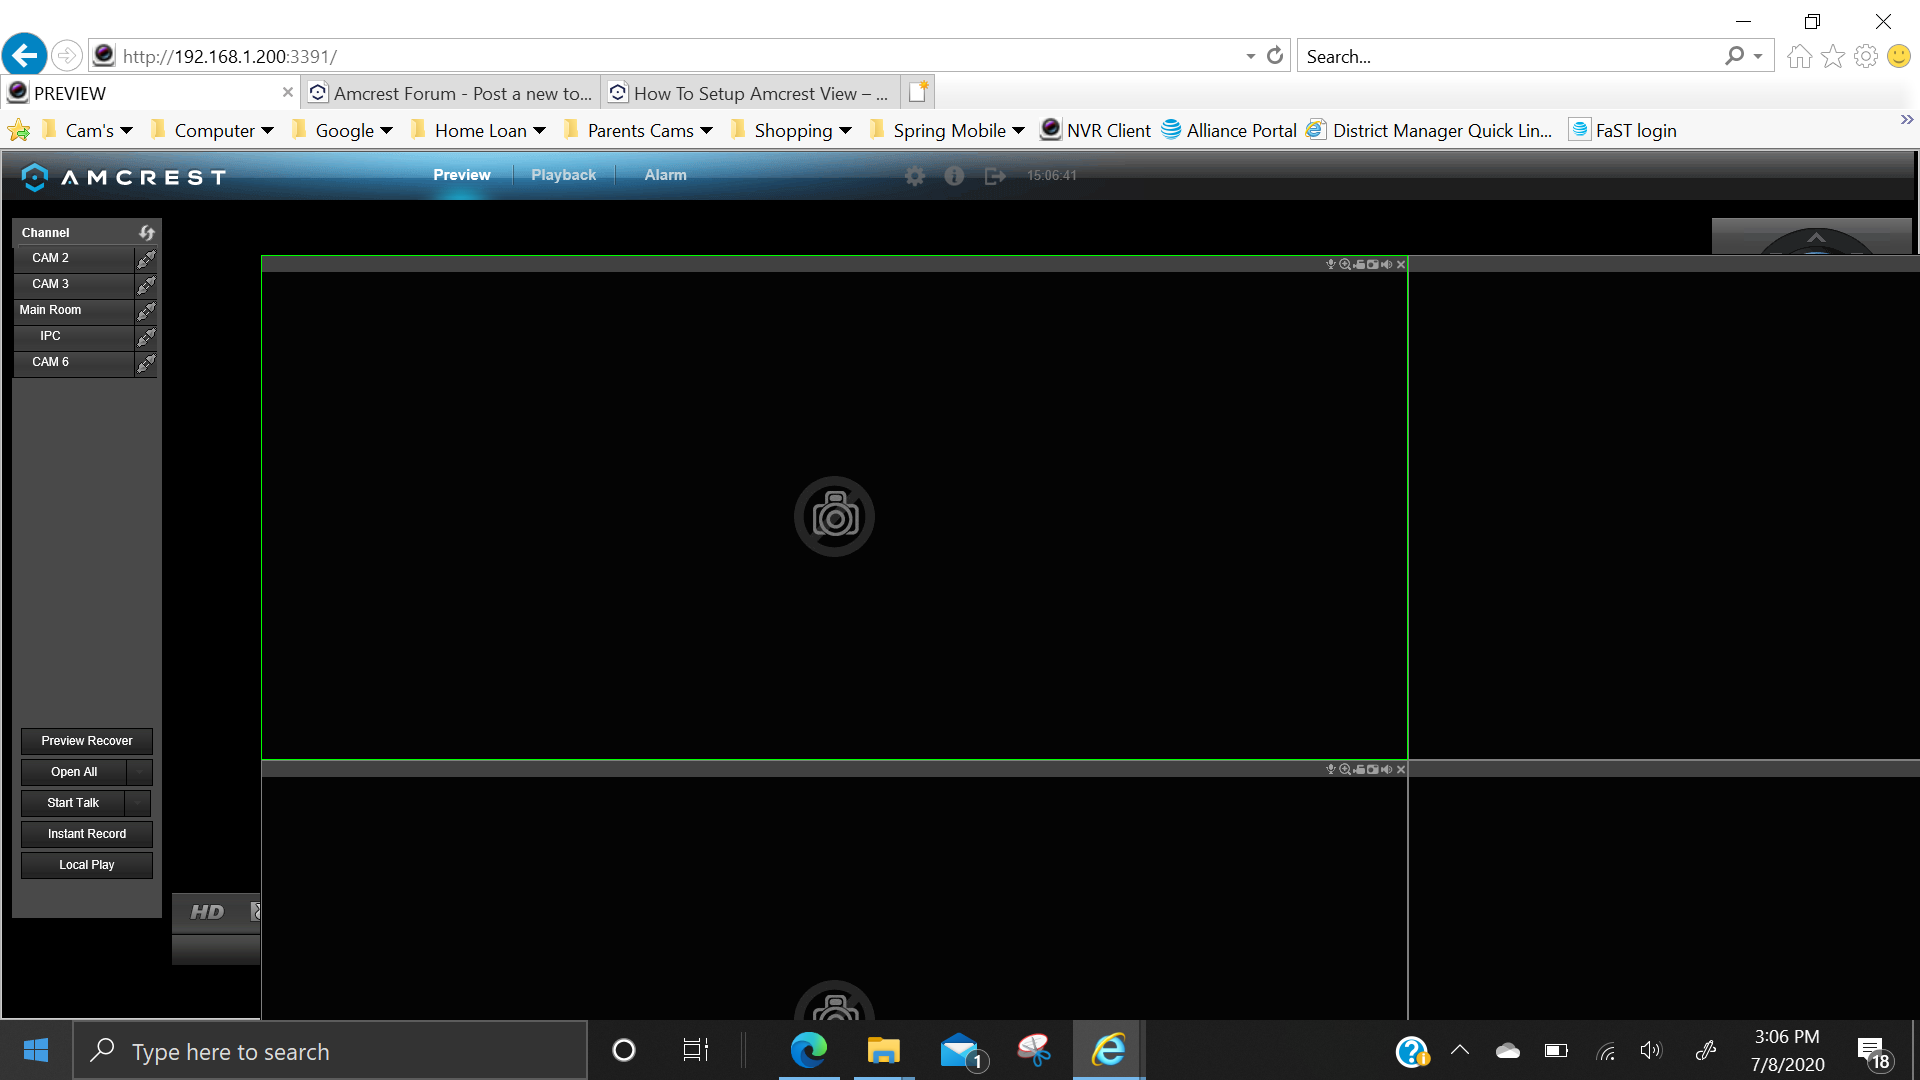This screenshot has height=1080, width=1920.
Task: Open the Shopping bookmarks dropdown
Action: (x=791, y=131)
